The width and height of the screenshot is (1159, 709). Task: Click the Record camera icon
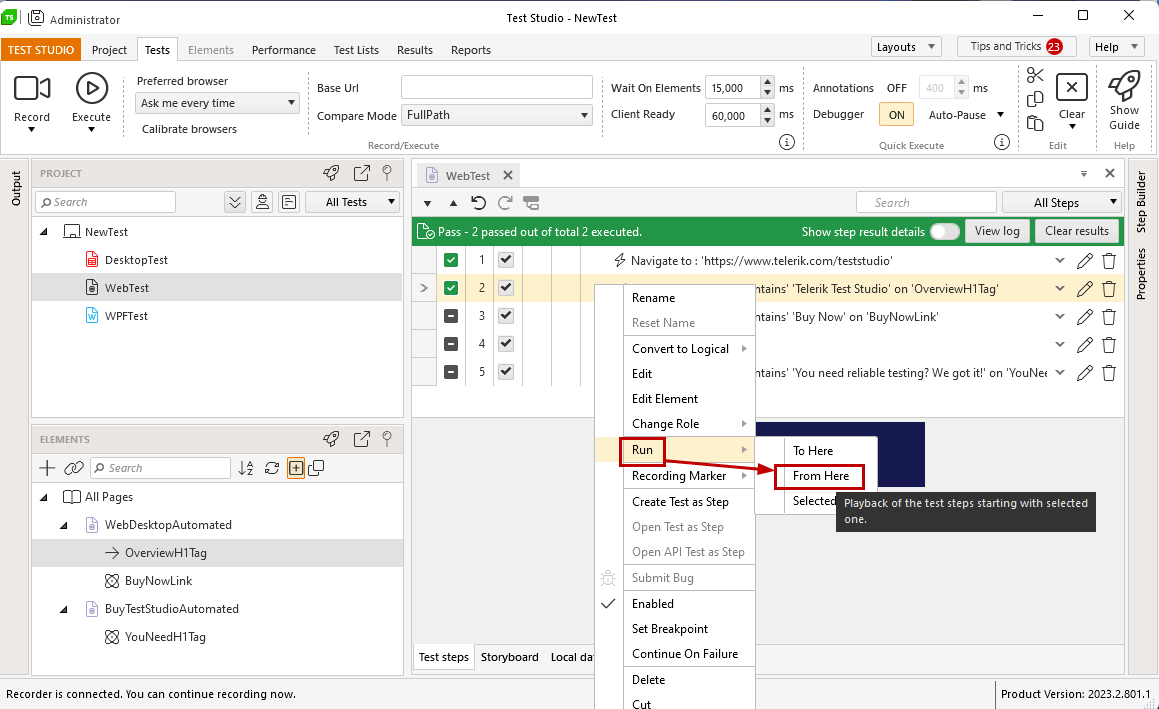pos(32,88)
